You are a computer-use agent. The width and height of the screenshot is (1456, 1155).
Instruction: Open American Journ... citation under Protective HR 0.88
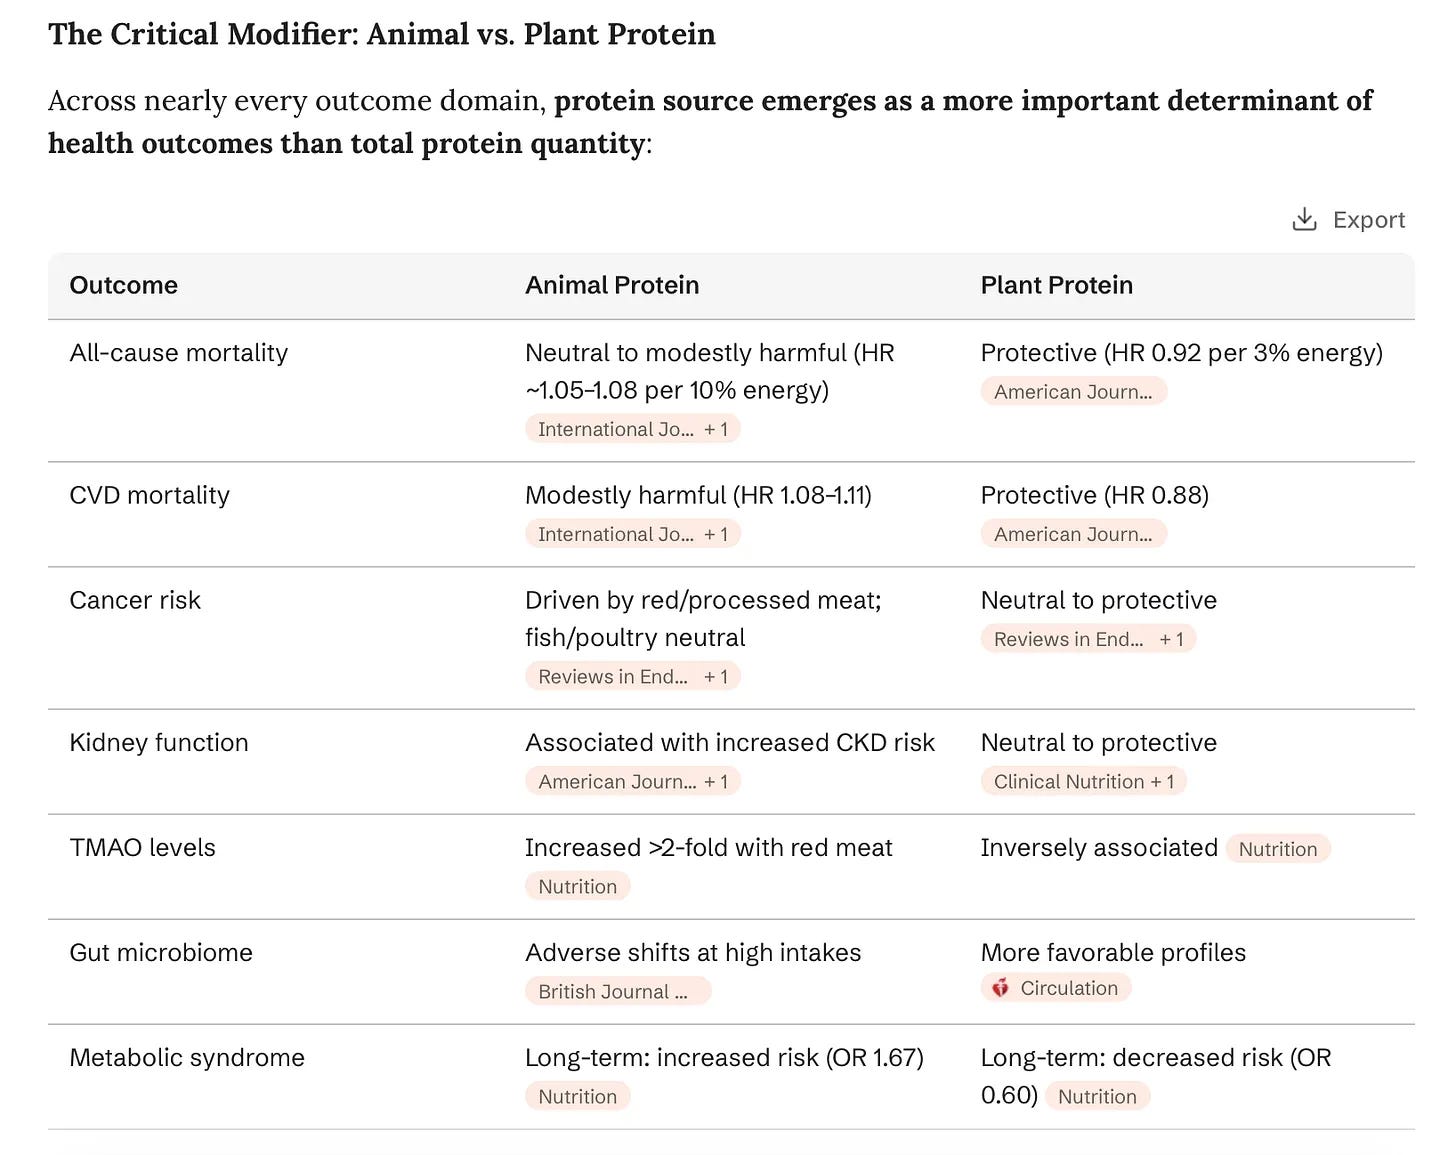click(1073, 534)
